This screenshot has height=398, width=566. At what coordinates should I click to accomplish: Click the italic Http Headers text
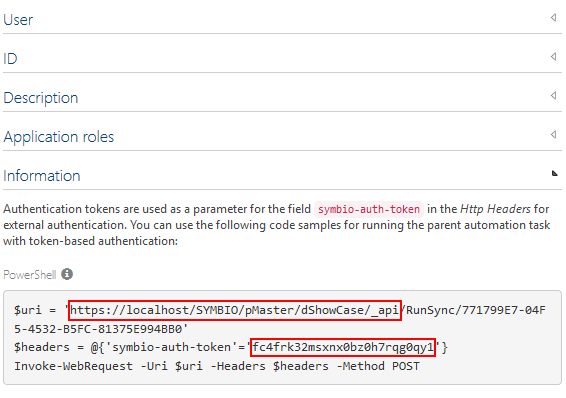coord(495,209)
